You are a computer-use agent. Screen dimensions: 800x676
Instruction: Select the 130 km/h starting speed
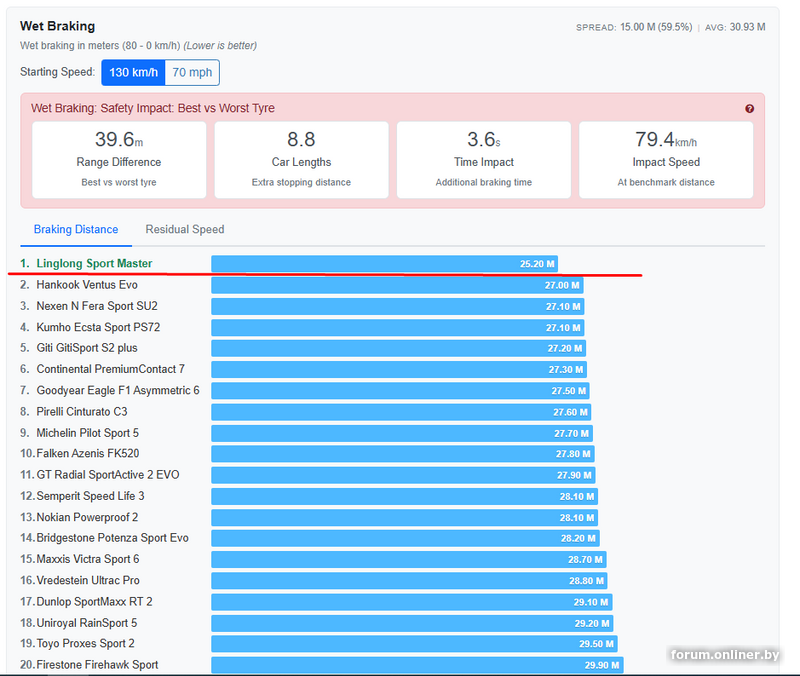point(133,73)
